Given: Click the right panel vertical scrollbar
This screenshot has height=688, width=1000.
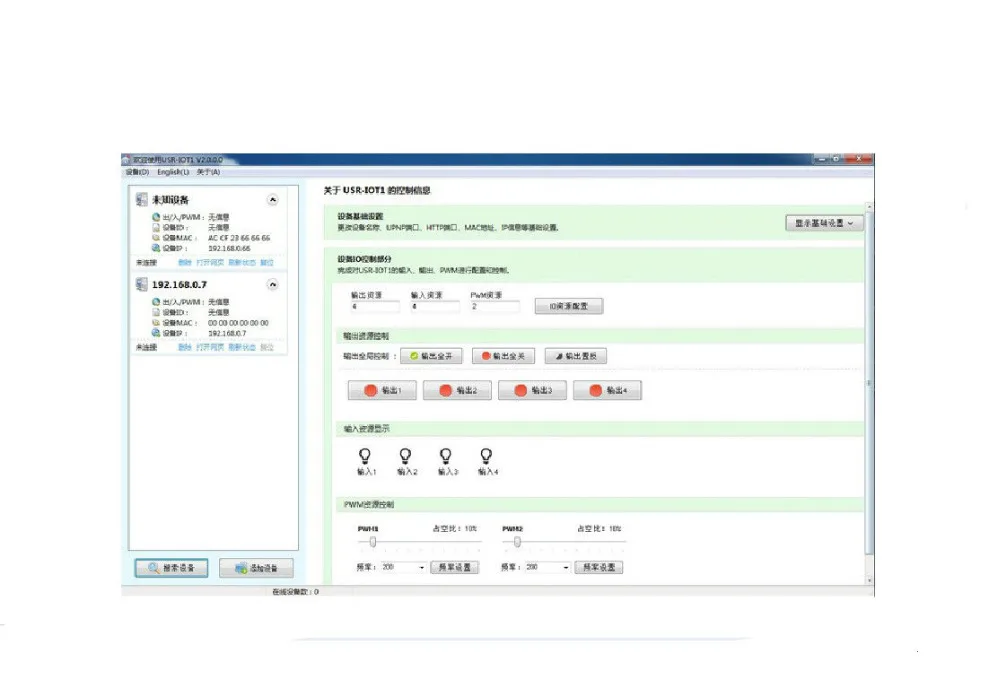Looking at the screenshot, I should coord(869,394).
